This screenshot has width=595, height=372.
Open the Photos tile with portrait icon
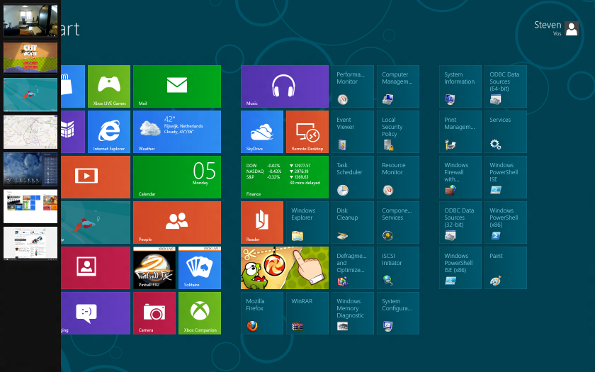coord(96,268)
